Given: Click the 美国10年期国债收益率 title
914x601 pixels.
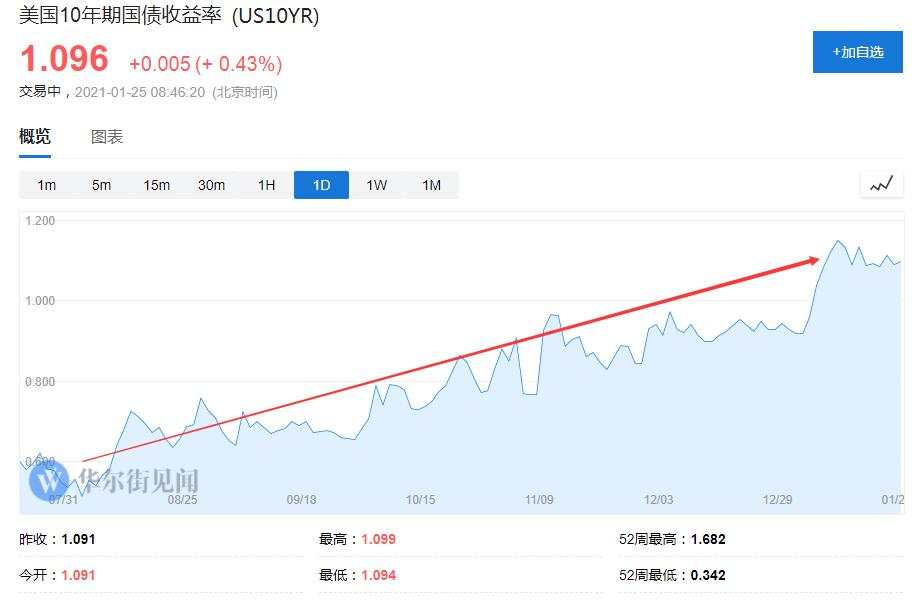Looking at the screenshot, I should coord(120,15).
